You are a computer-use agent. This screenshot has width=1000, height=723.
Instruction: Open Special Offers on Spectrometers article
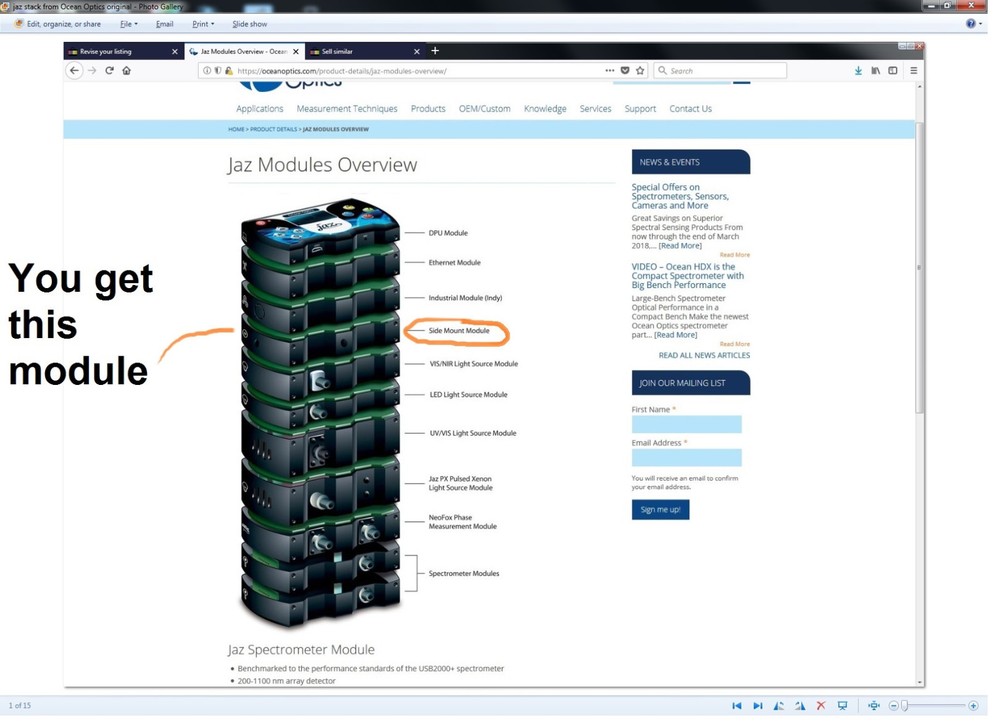click(680, 196)
